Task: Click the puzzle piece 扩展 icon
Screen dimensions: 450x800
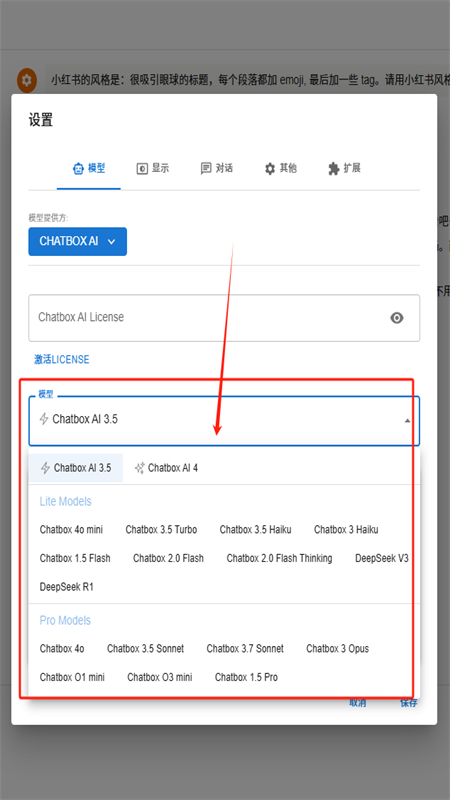Action: tap(333, 169)
